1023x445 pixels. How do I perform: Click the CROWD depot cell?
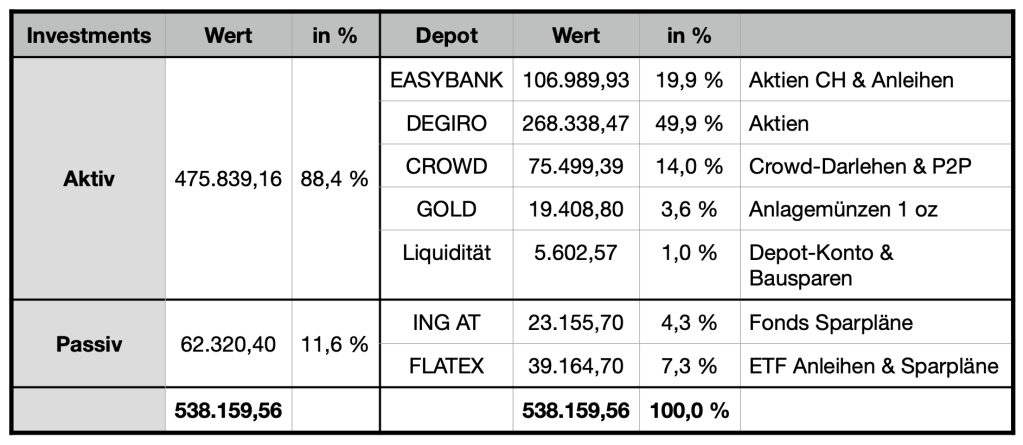[x=446, y=166]
